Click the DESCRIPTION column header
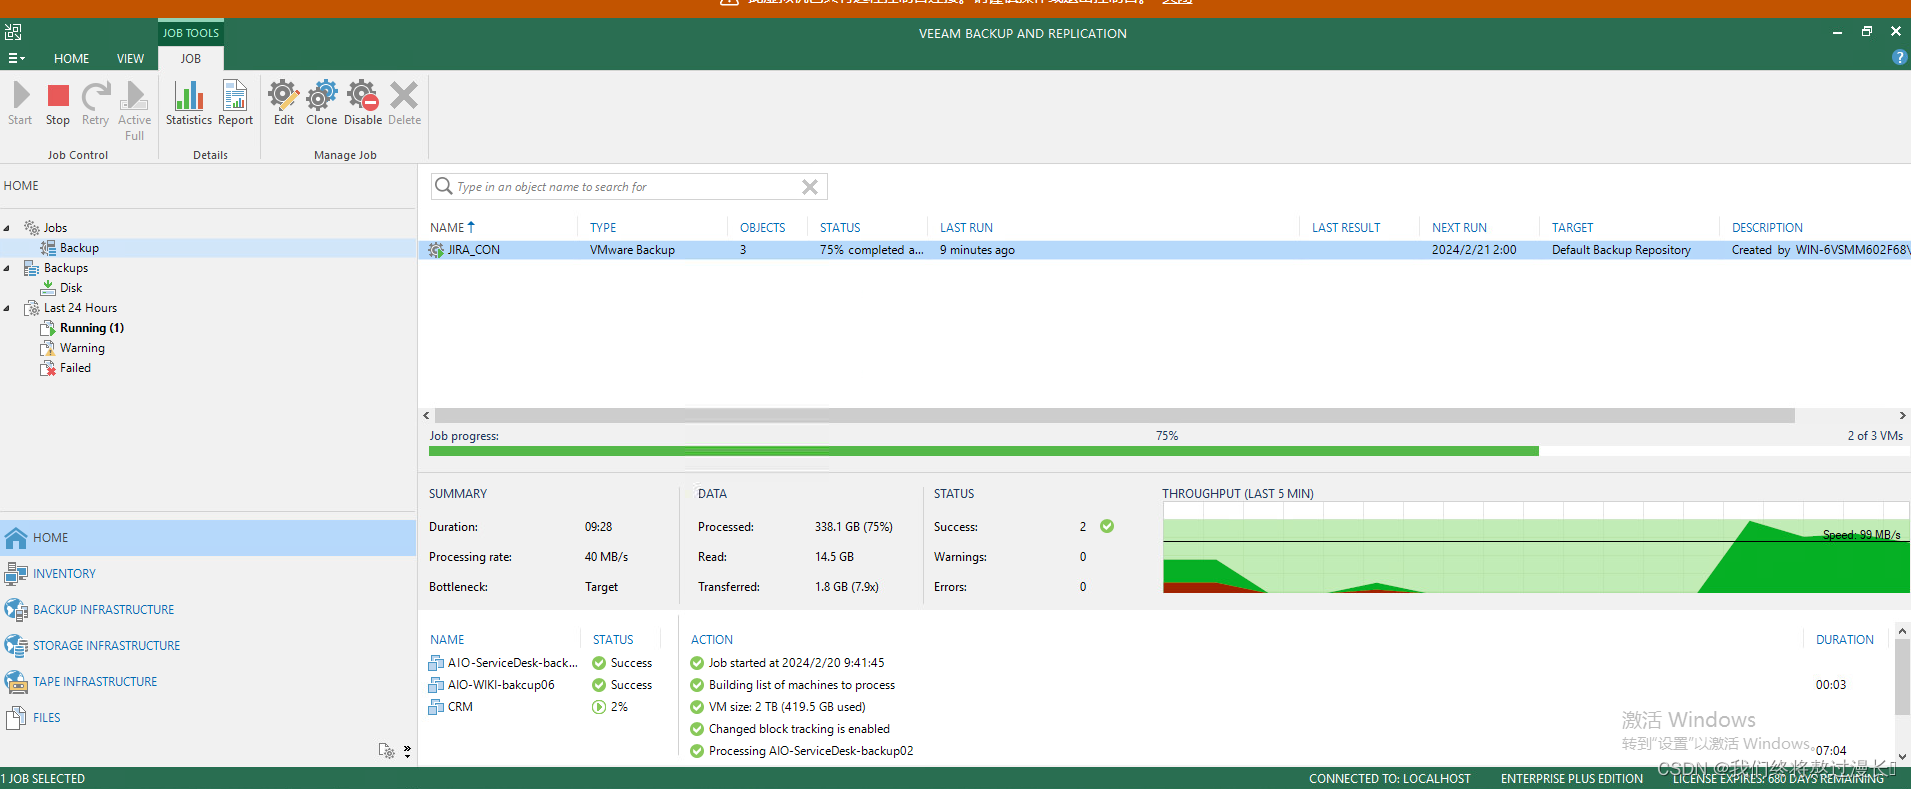Viewport: 1911px width, 789px height. [x=1767, y=228]
